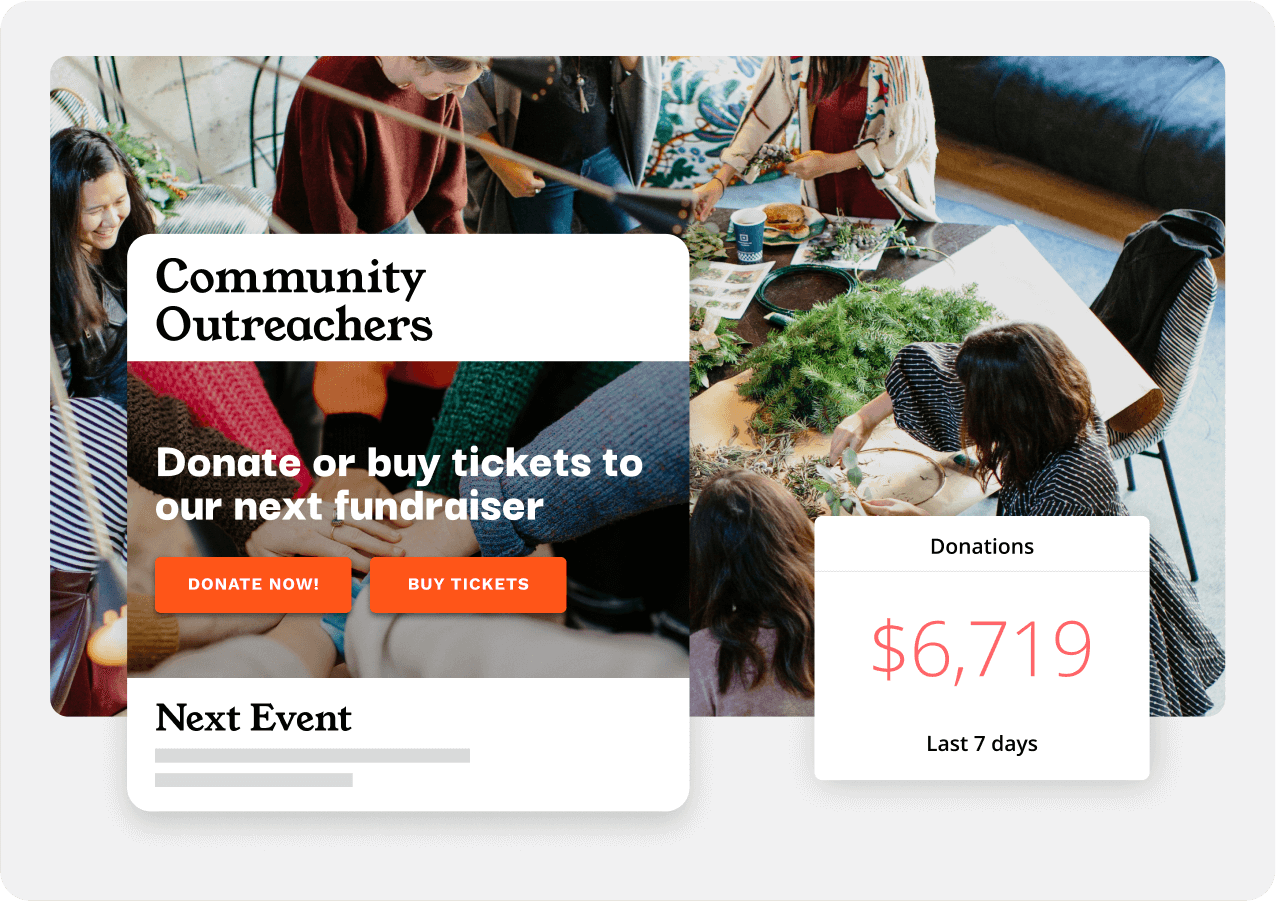Click the blue coffee cup on table
Screen dimensions: 1276x901
748,234
